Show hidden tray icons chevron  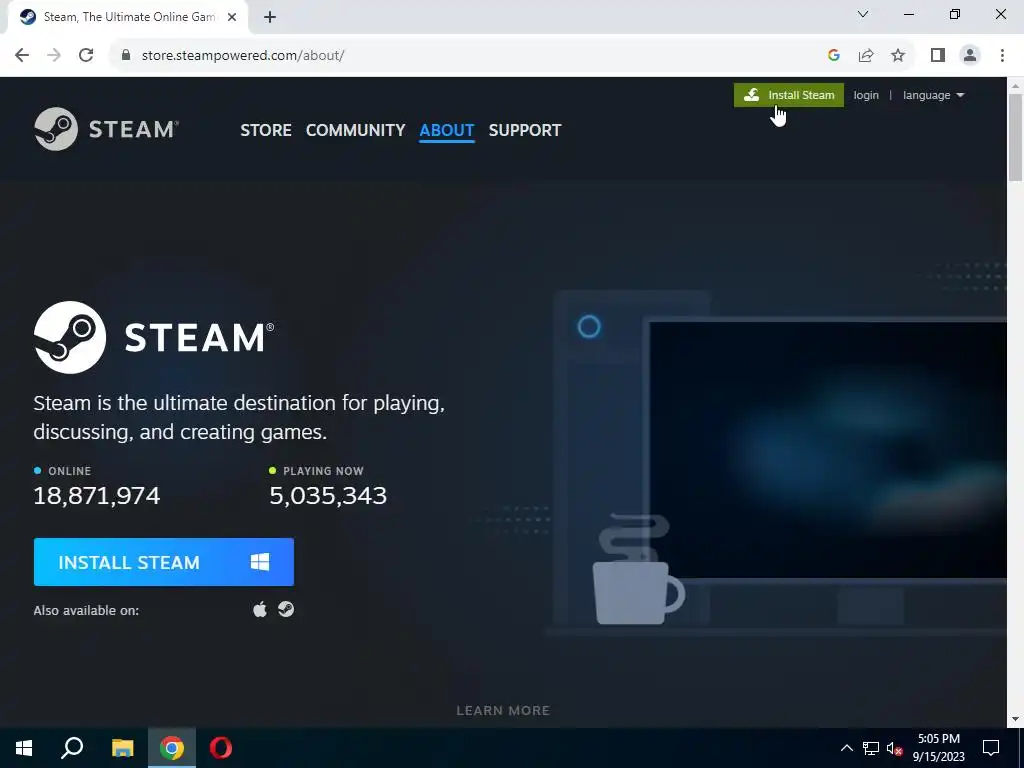click(x=846, y=748)
